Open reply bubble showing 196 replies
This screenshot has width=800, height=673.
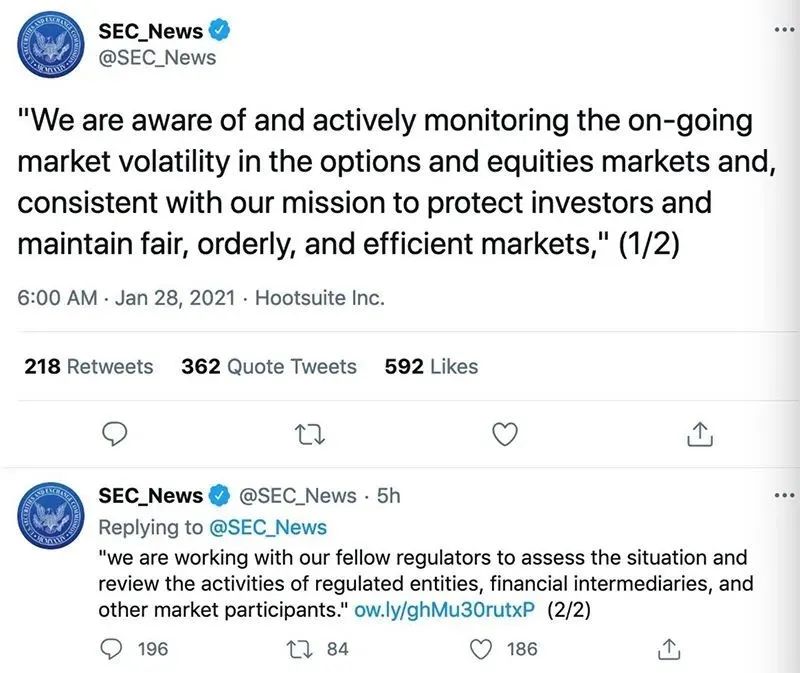pyautogui.click(x=111, y=649)
